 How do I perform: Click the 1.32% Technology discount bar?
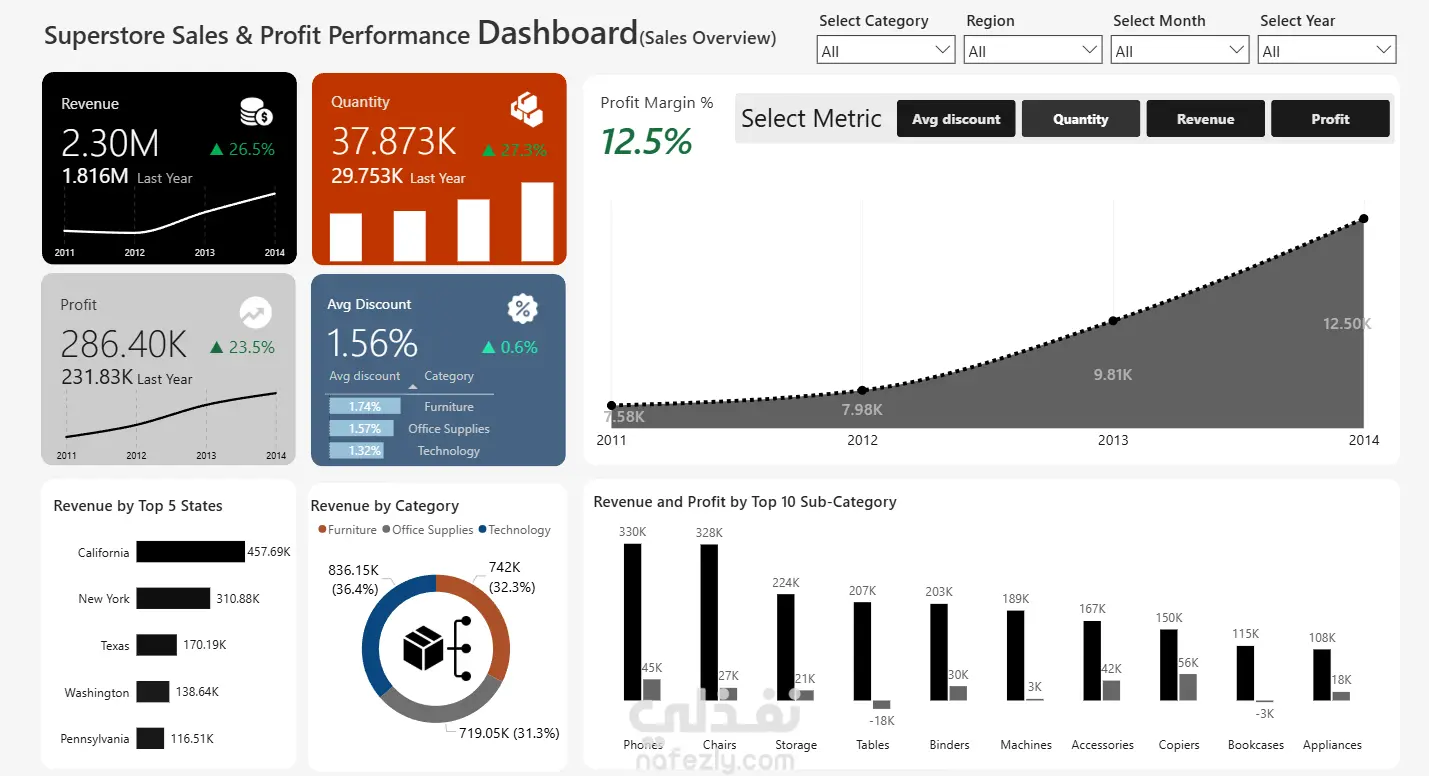355,450
